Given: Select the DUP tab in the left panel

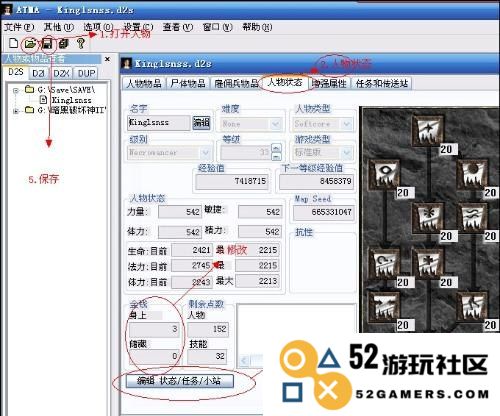Looking at the screenshot, I should tap(86, 73).
